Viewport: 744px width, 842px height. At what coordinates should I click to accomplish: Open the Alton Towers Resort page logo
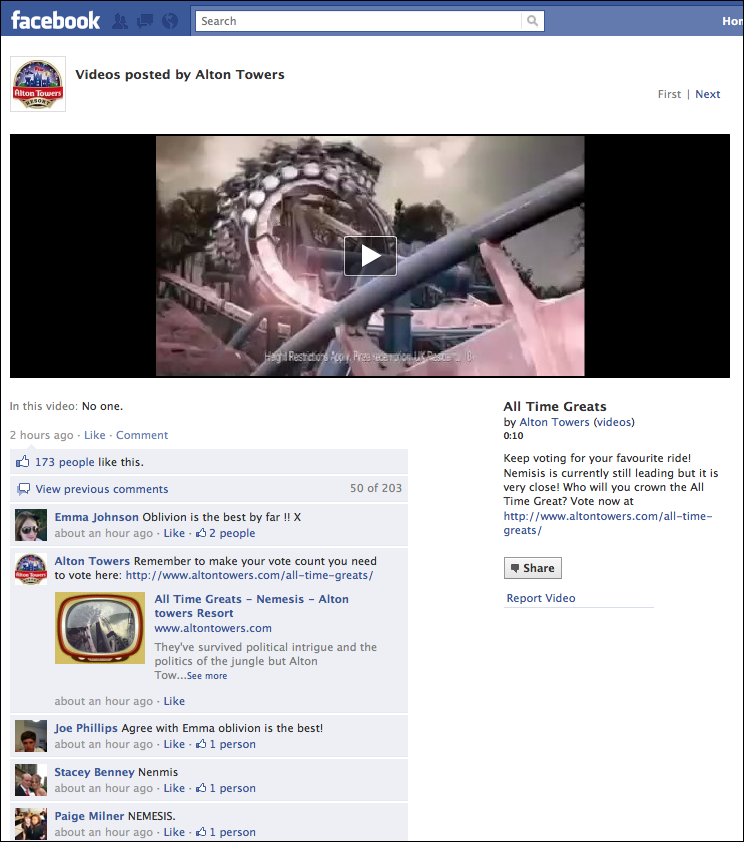[38, 84]
